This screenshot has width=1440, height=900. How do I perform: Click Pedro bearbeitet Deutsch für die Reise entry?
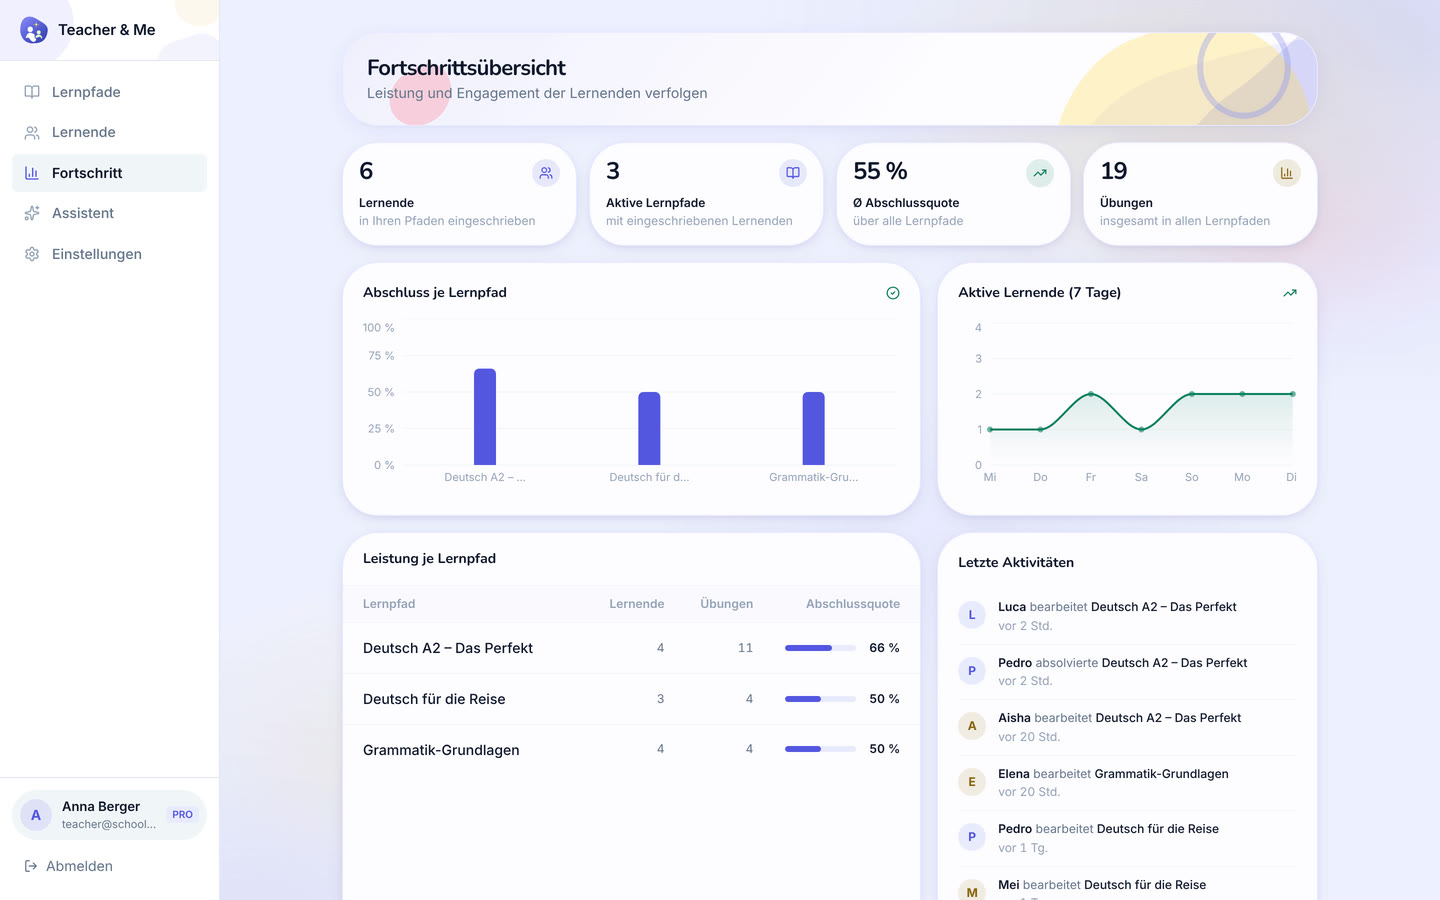click(1127, 838)
